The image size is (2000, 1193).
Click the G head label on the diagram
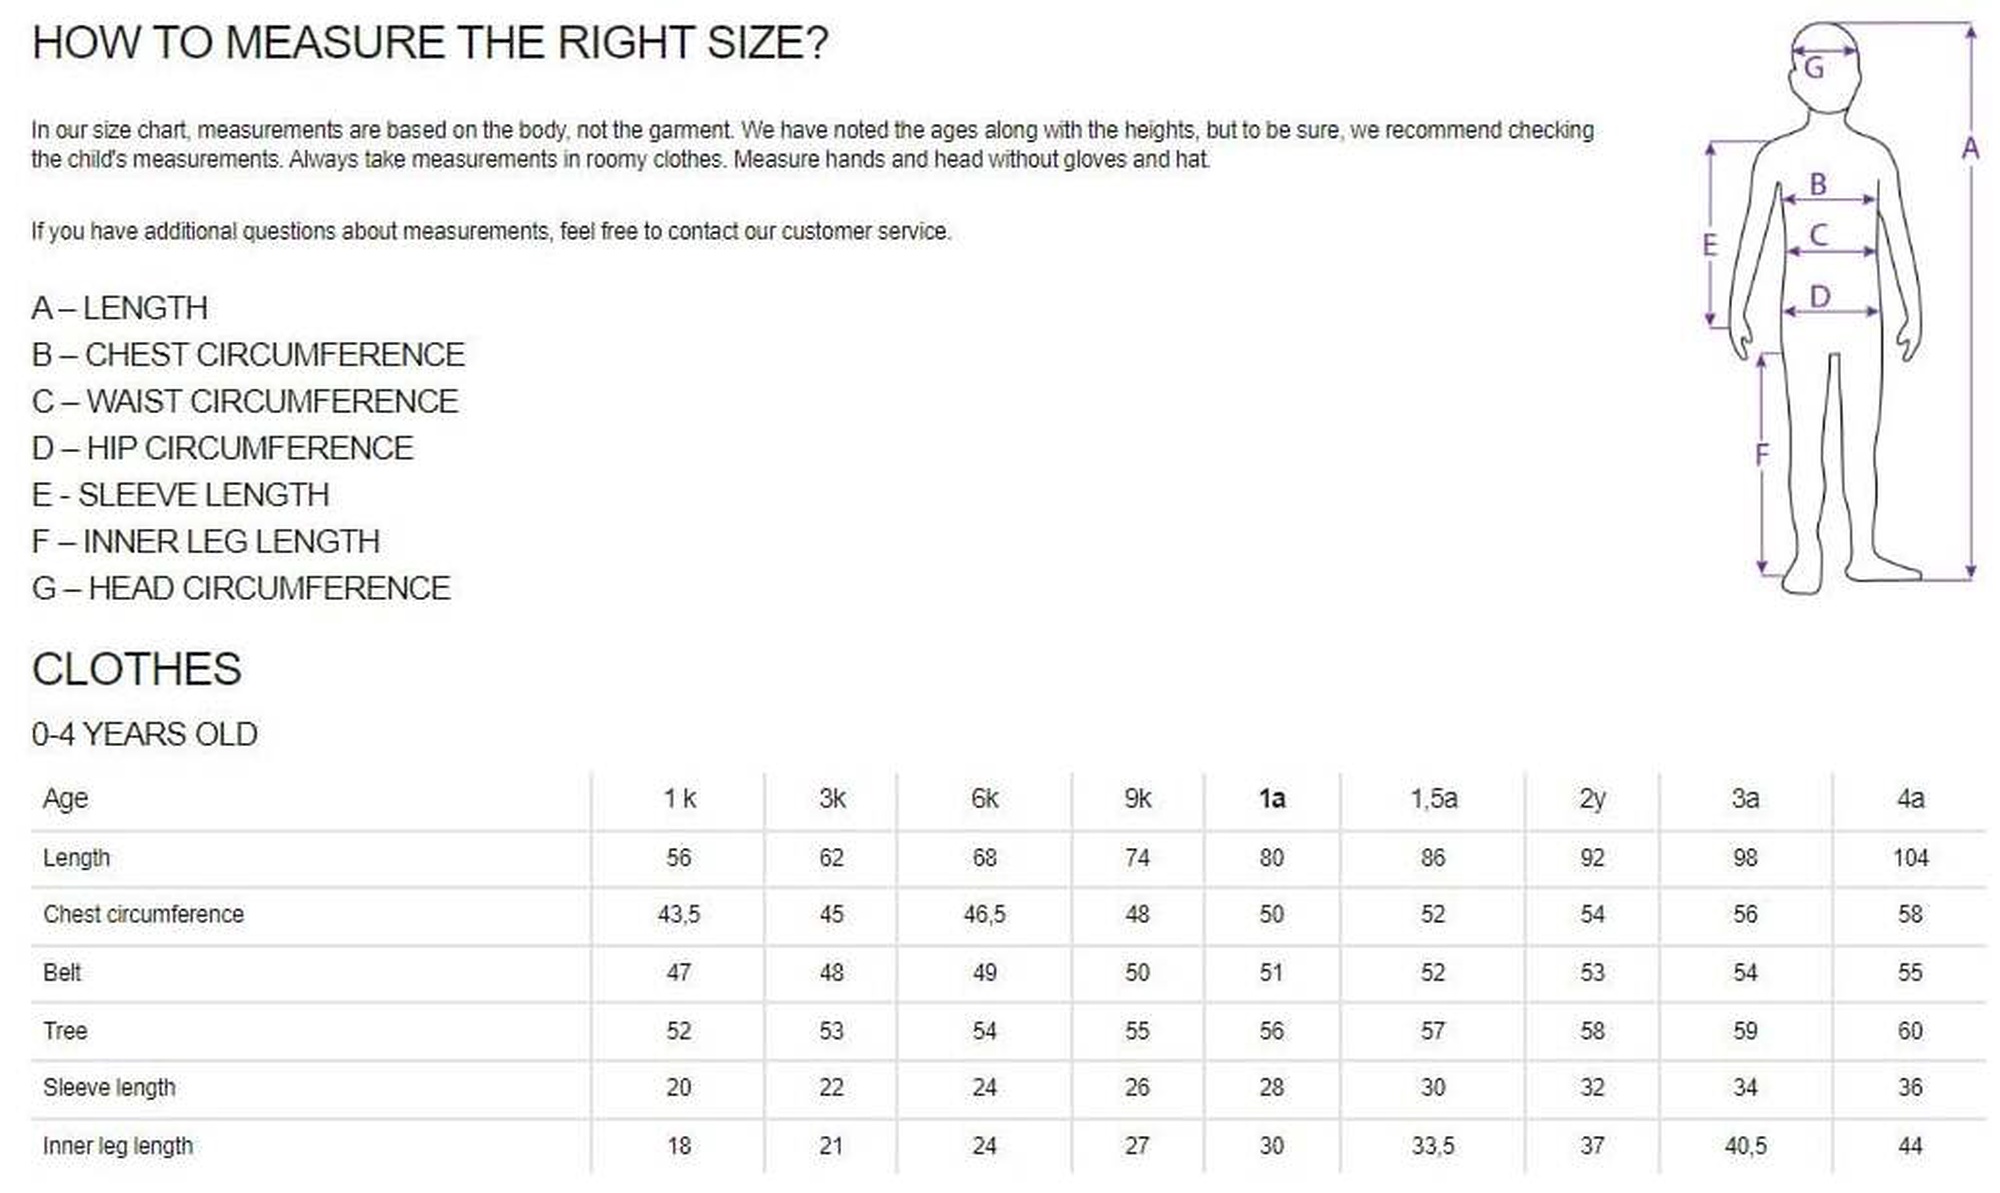1814,69
